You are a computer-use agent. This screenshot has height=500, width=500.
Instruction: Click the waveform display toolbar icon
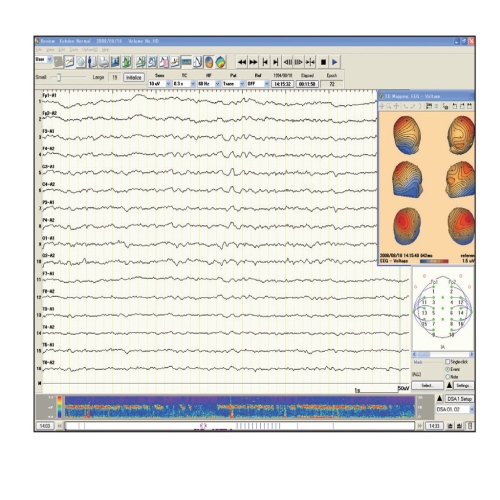[70, 62]
